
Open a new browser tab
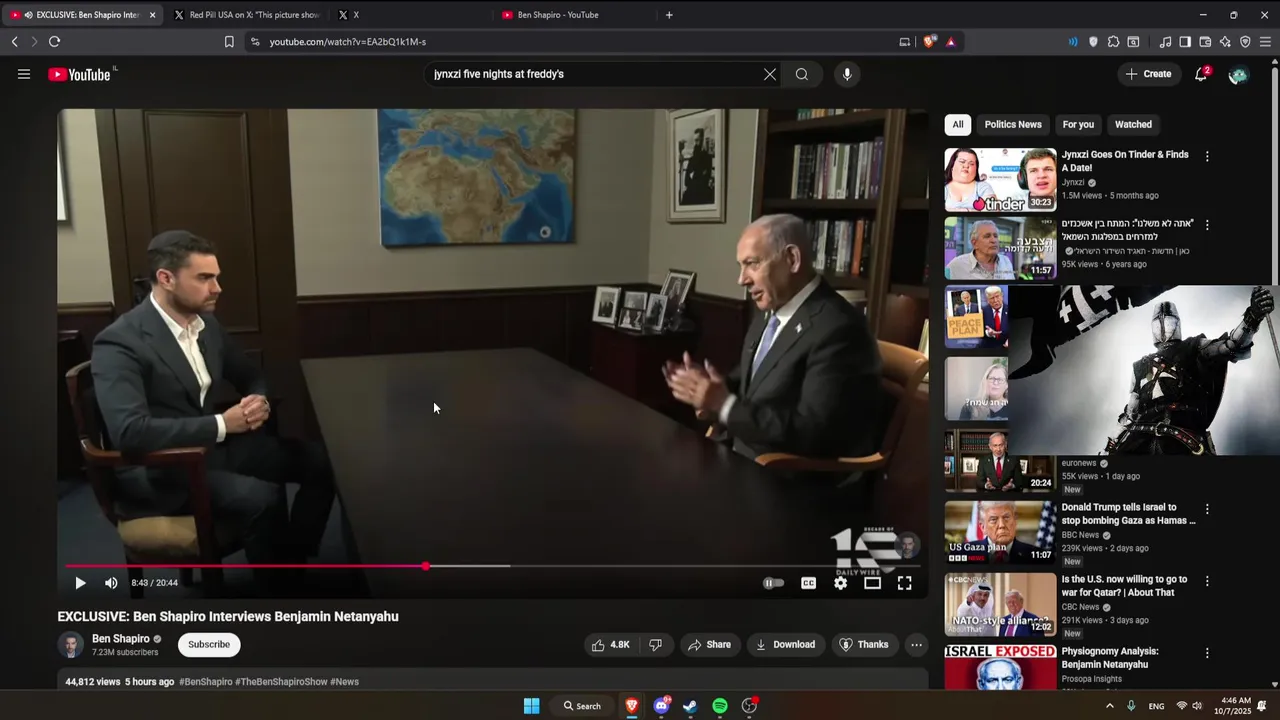(669, 15)
